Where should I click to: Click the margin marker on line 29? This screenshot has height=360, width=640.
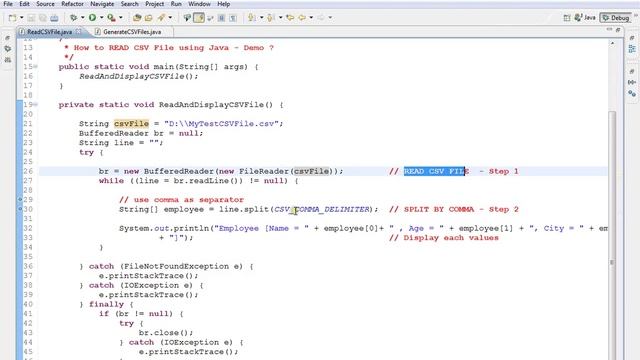(x=20, y=200)
